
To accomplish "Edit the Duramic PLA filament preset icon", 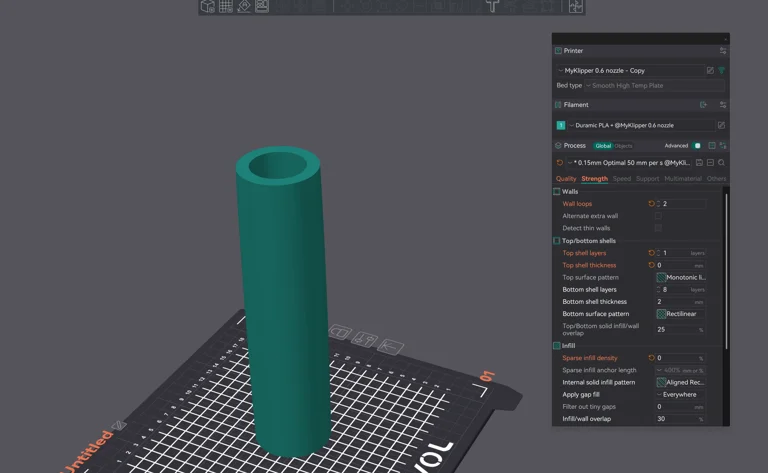I will coord(721,125).
